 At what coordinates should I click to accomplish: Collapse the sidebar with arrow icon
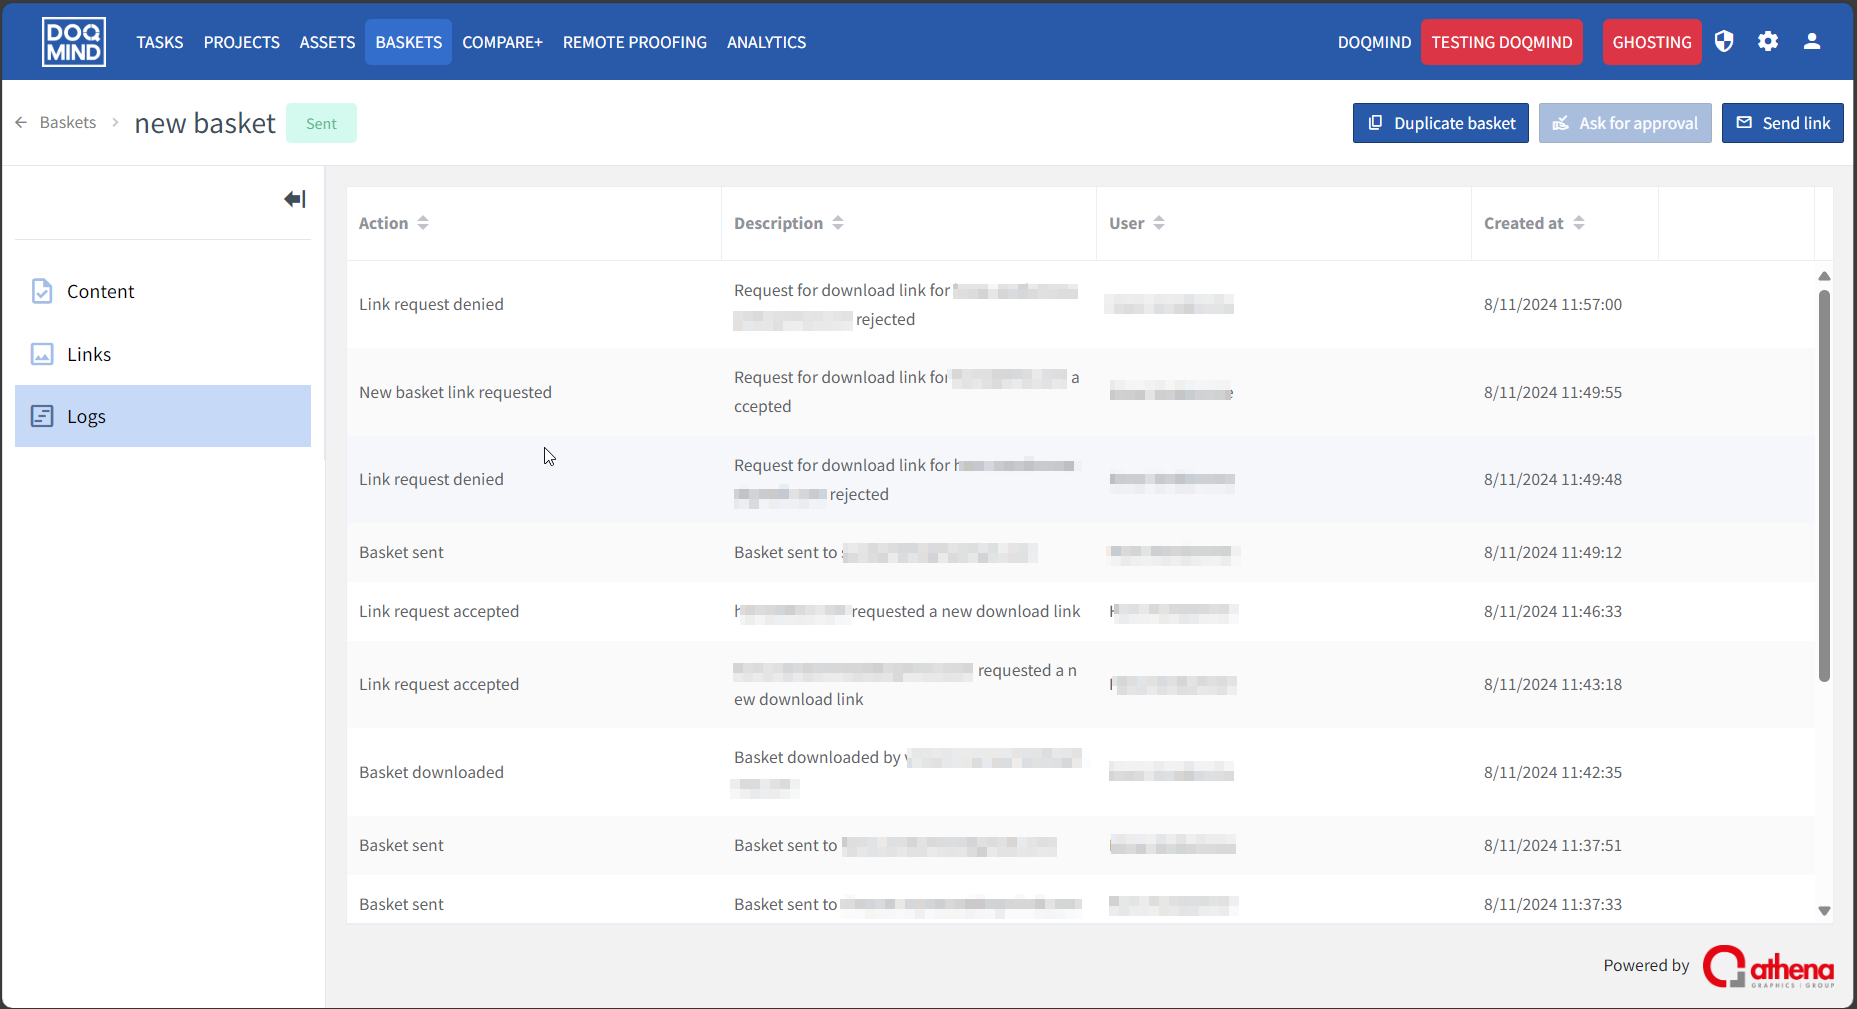point(295,199)
